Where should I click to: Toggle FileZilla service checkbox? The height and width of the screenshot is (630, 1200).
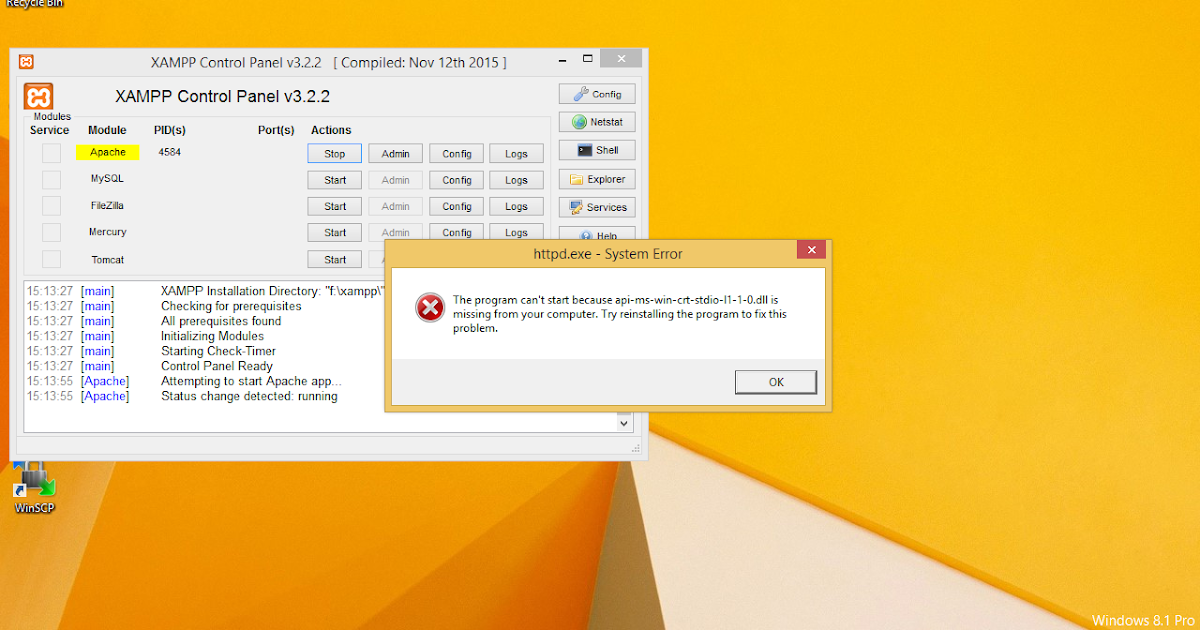pos(51,206)
